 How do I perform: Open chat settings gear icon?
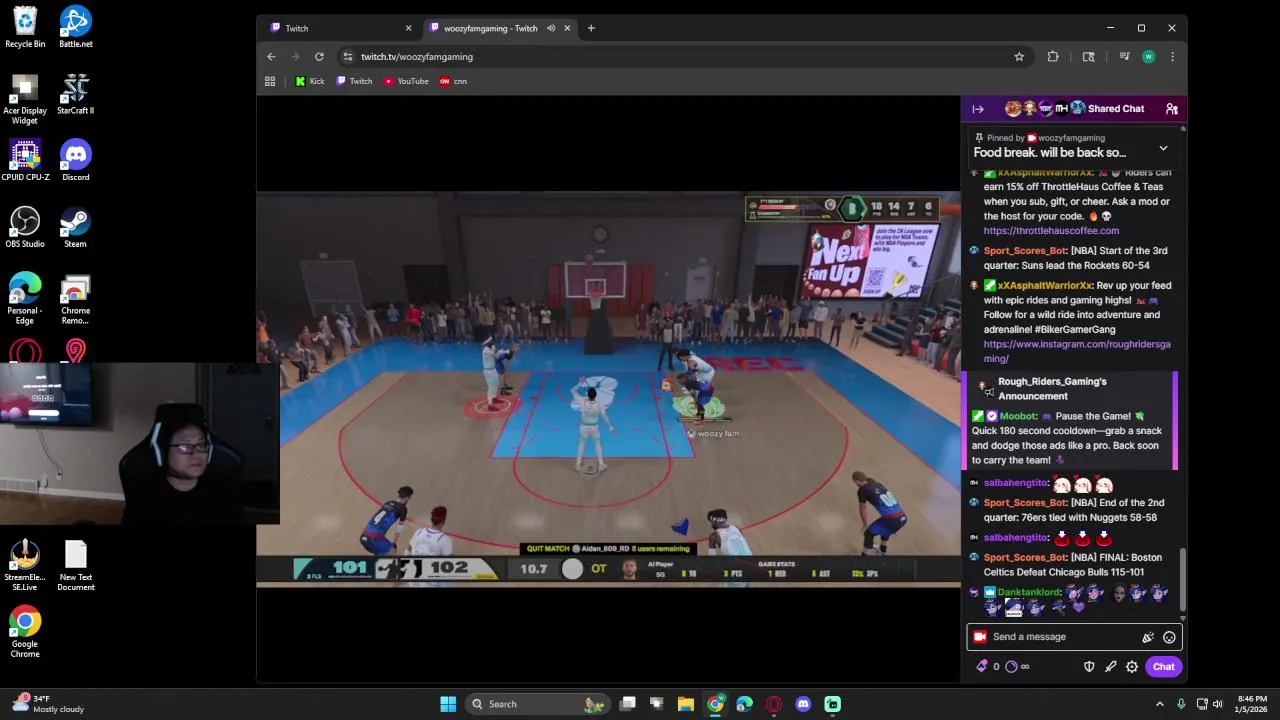[1132, 666]
